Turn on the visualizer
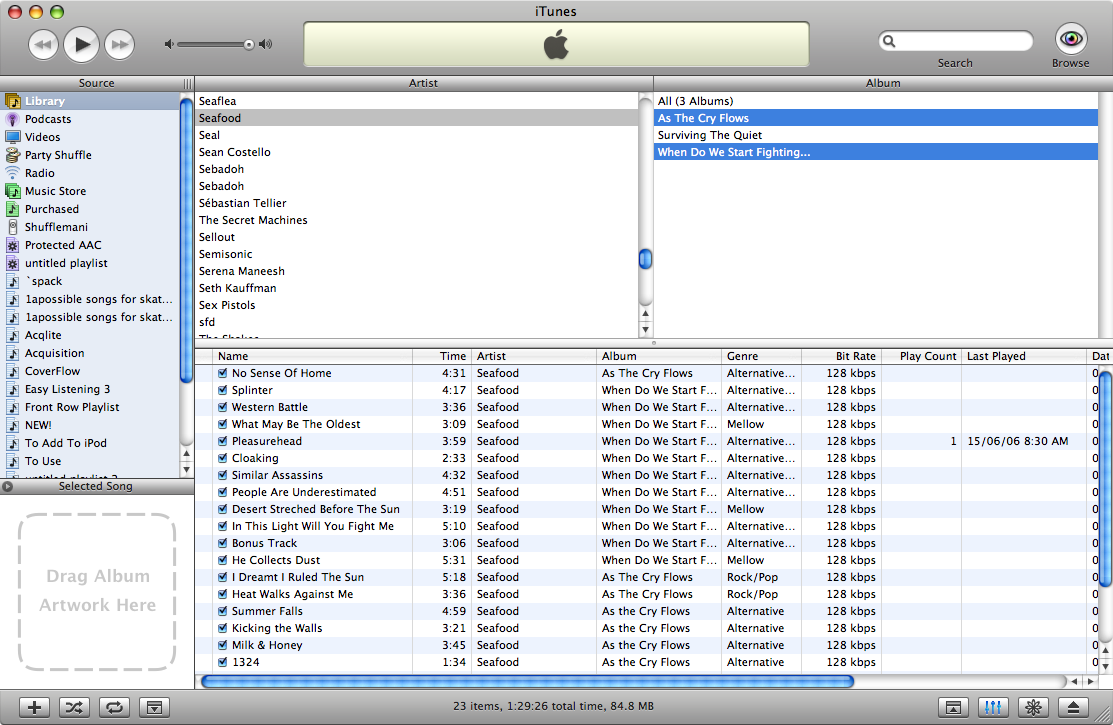The image size is (1113, 725). (1034, 707)
